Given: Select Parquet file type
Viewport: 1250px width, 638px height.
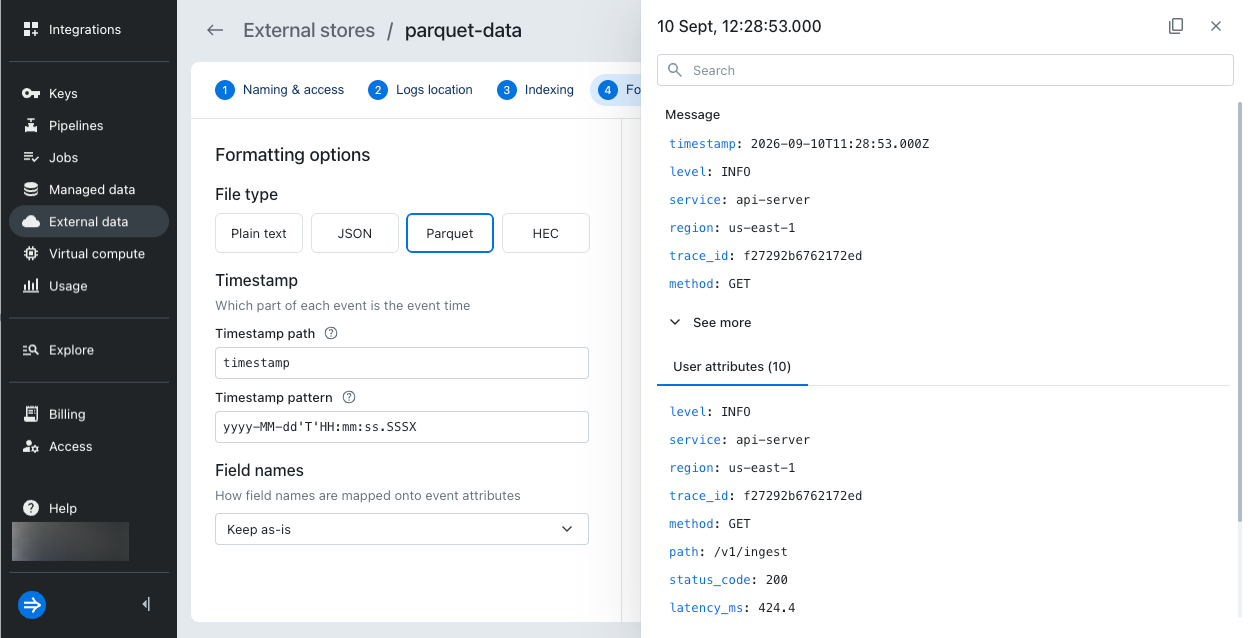Looking at the screenshot, I should click(x=450, y=233).
